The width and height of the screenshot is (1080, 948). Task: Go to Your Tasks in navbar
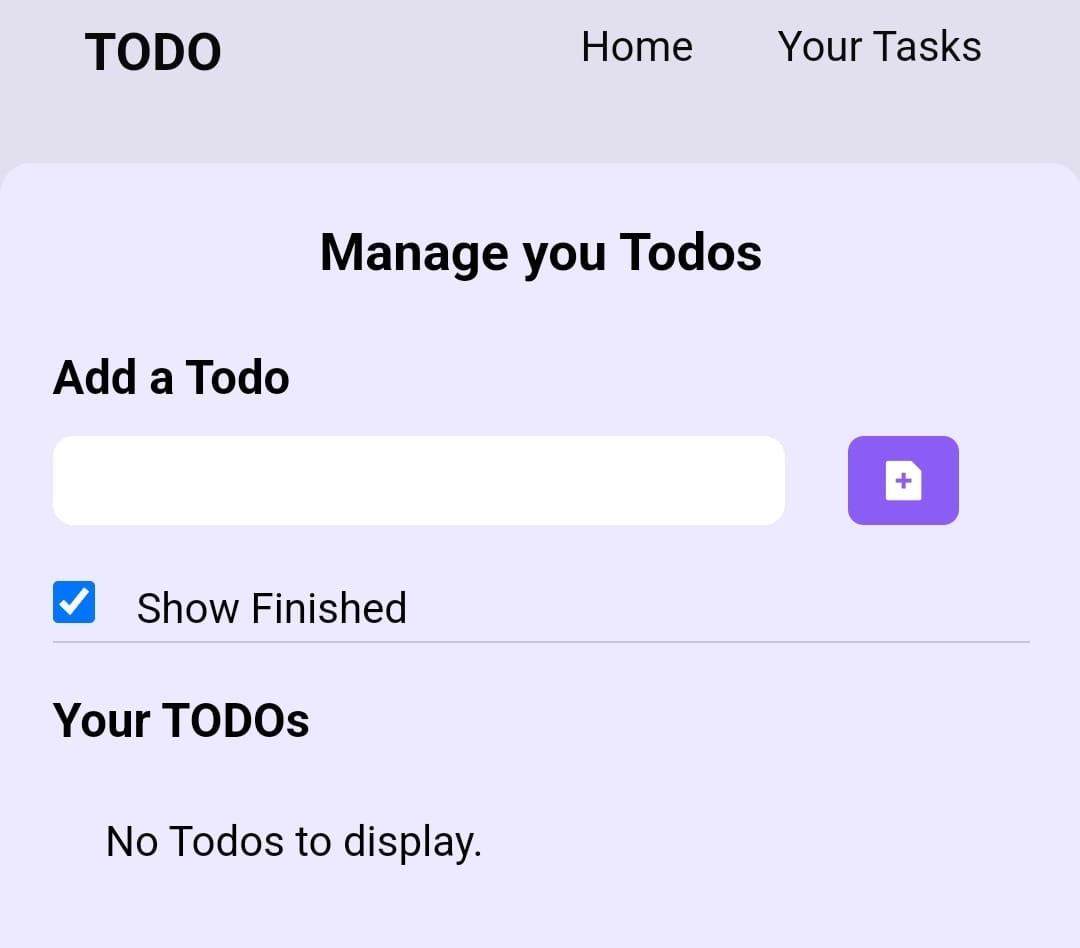[x=879, y=47]
